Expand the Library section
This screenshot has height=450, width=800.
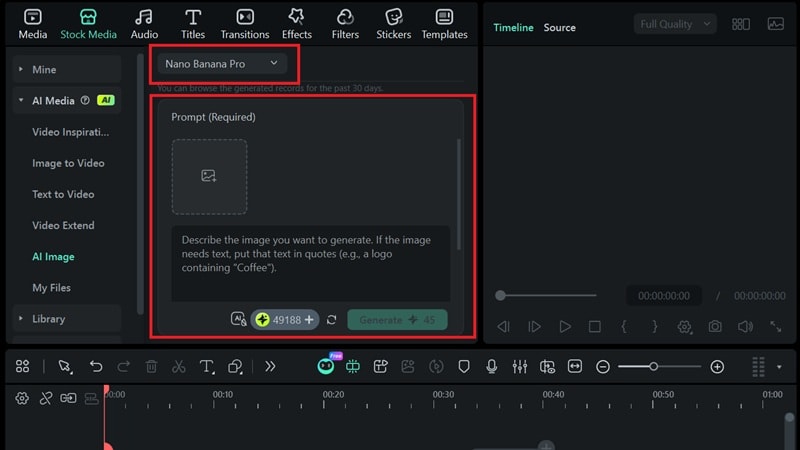67,319
